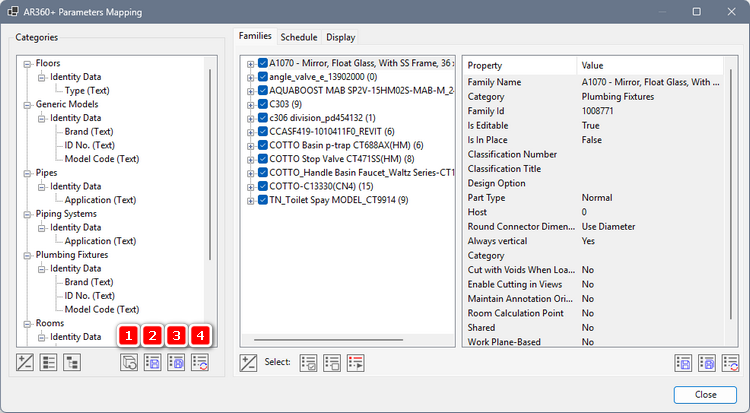
Task: Uncheck the c306 division_pd454132 checkbox
Action: pos(263,118)
